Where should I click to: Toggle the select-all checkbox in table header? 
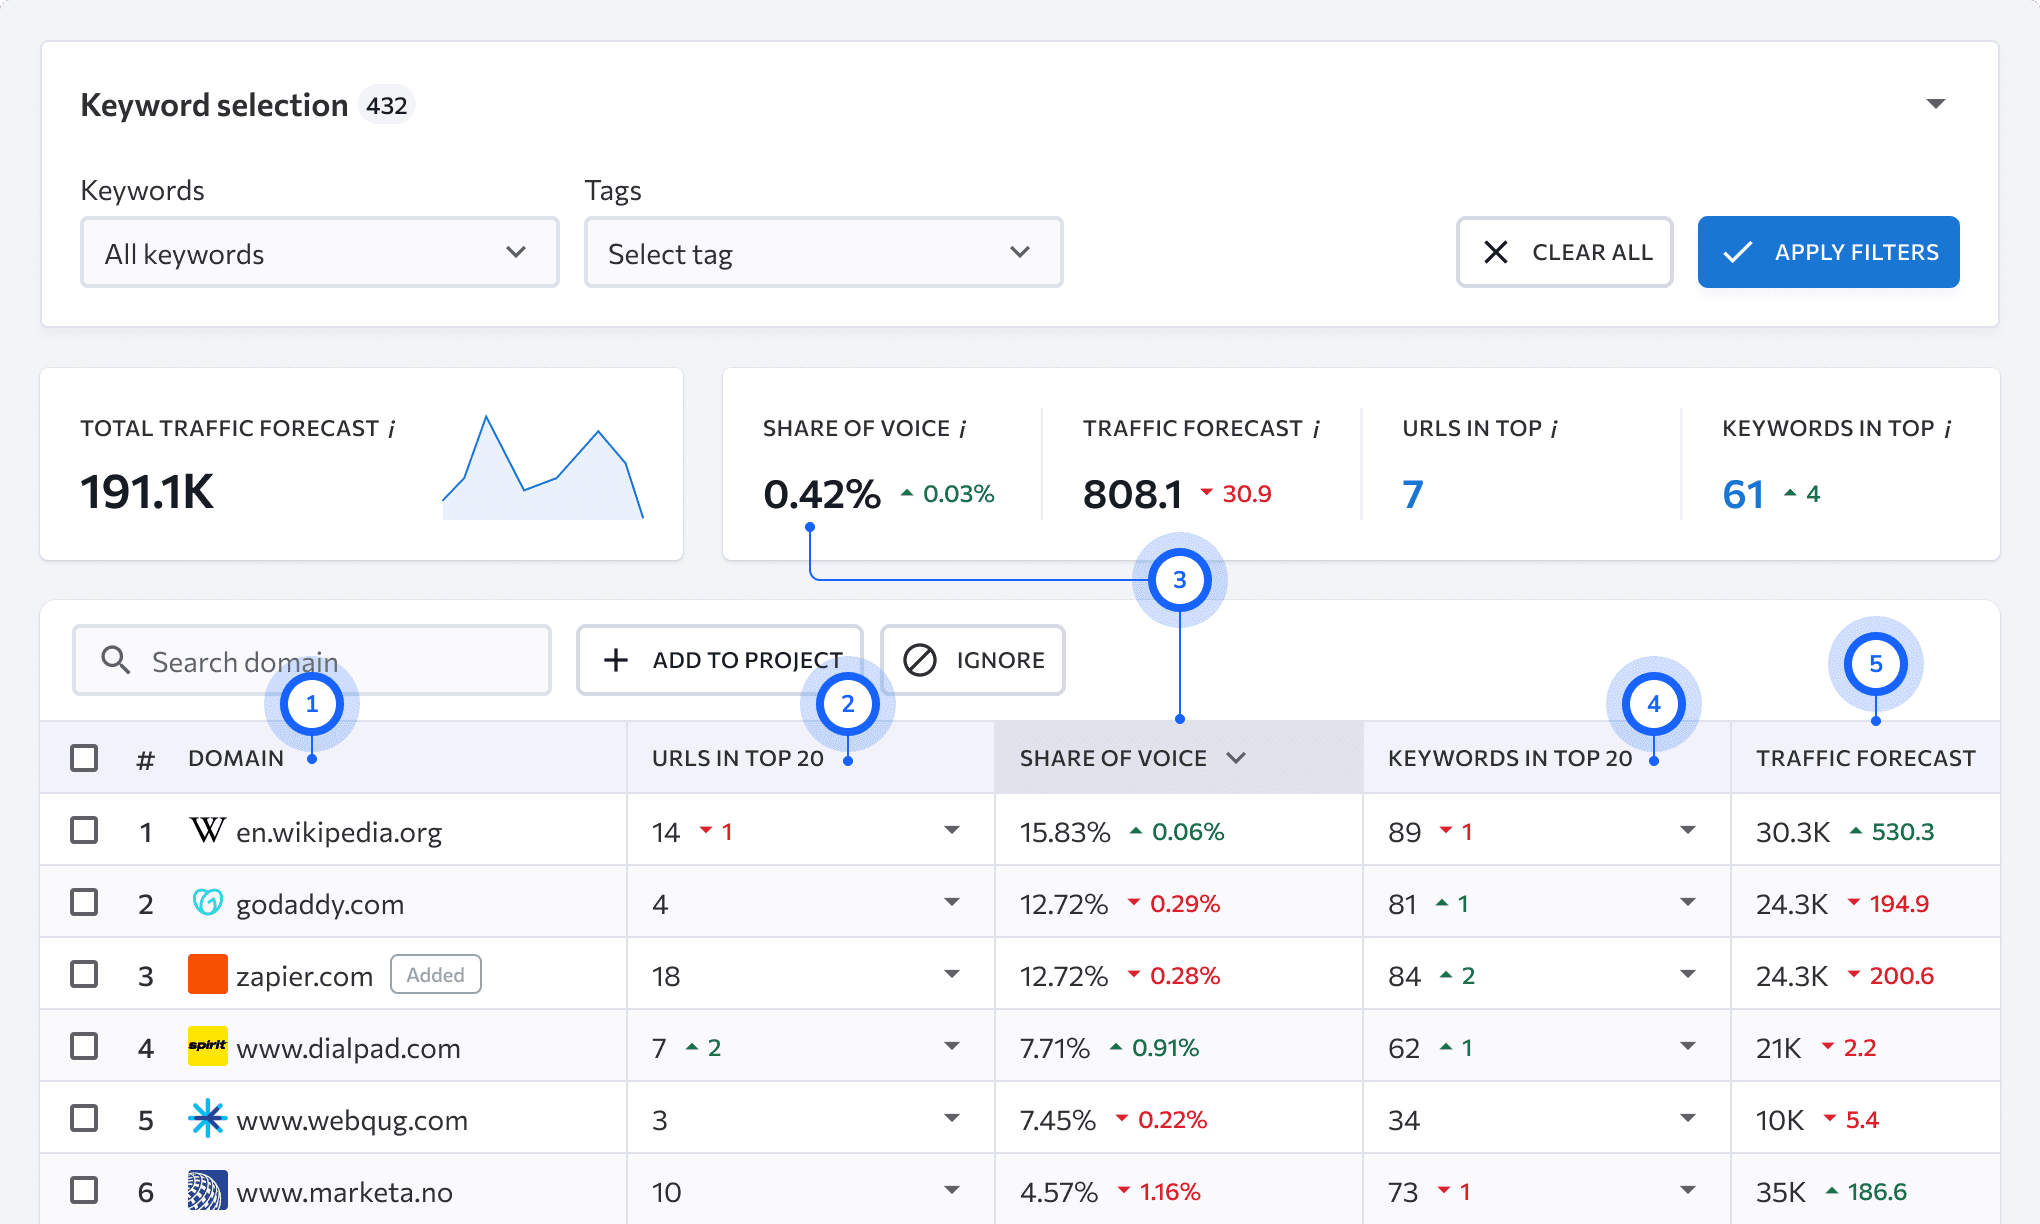(84, 758)
